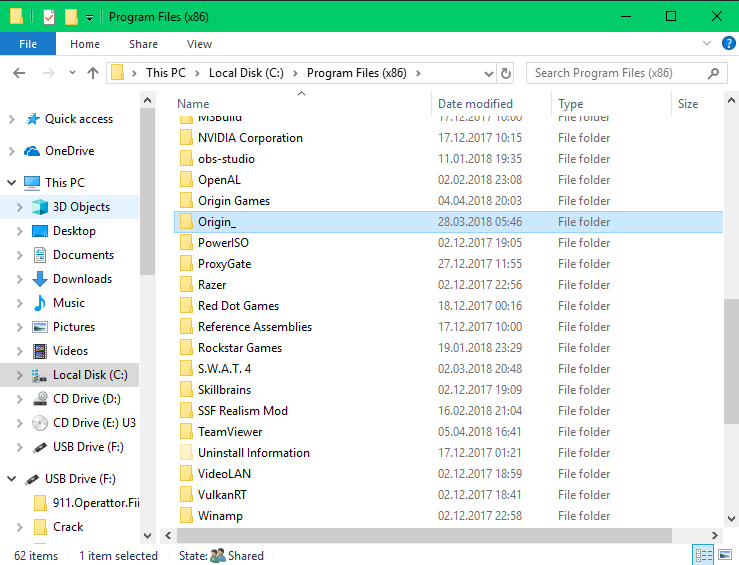Select the TeamViewer folder icon
Viewport: 739px width, 565px height.
coord(186,432)
